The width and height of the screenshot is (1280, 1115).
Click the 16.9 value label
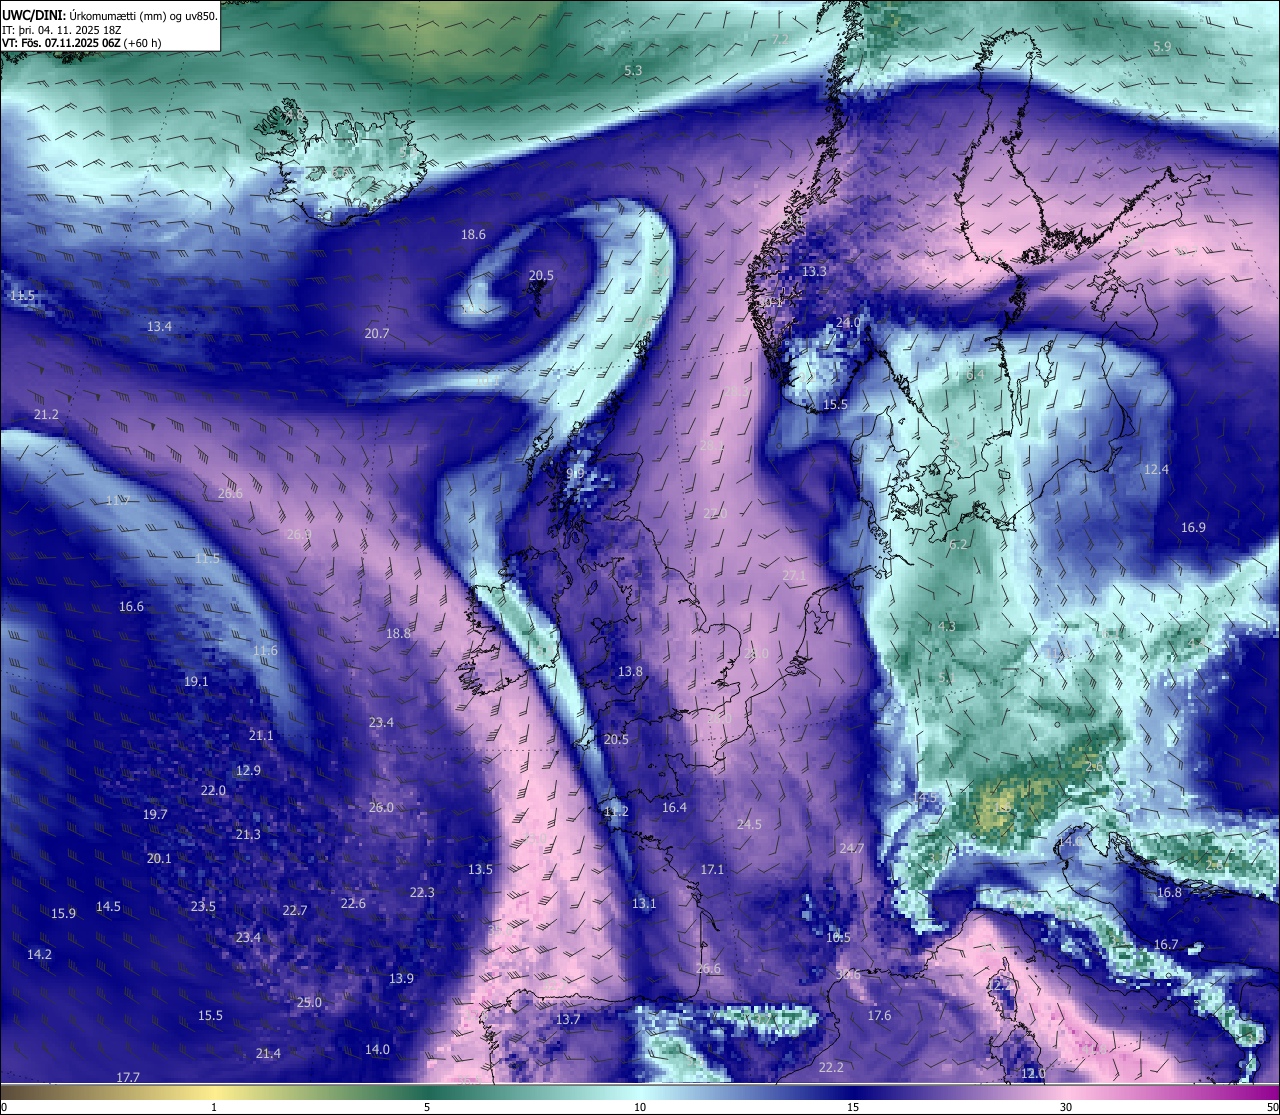[x=1193, y=528]
